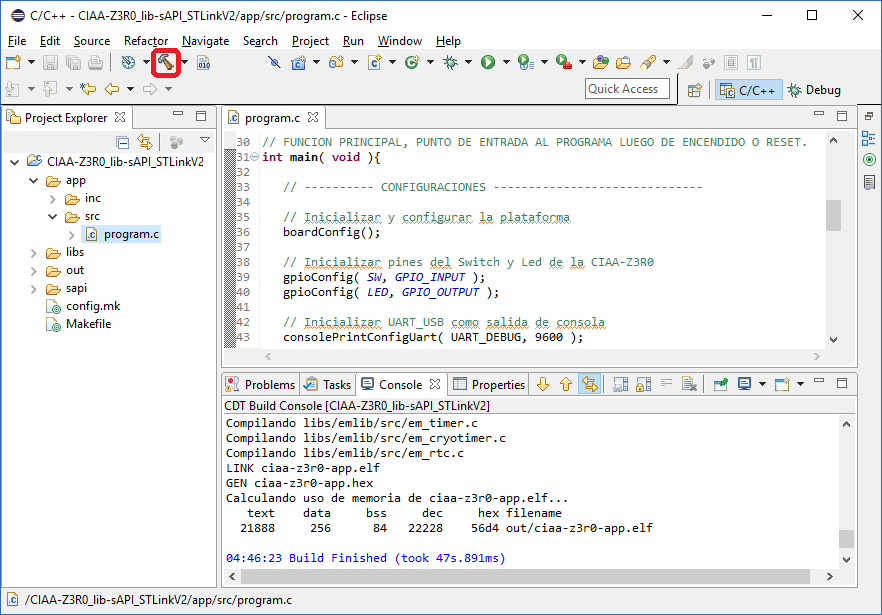The width and height of the screenshot is (882, 615).
Task: Expand the out folder
Action: [x=34, y=271]
